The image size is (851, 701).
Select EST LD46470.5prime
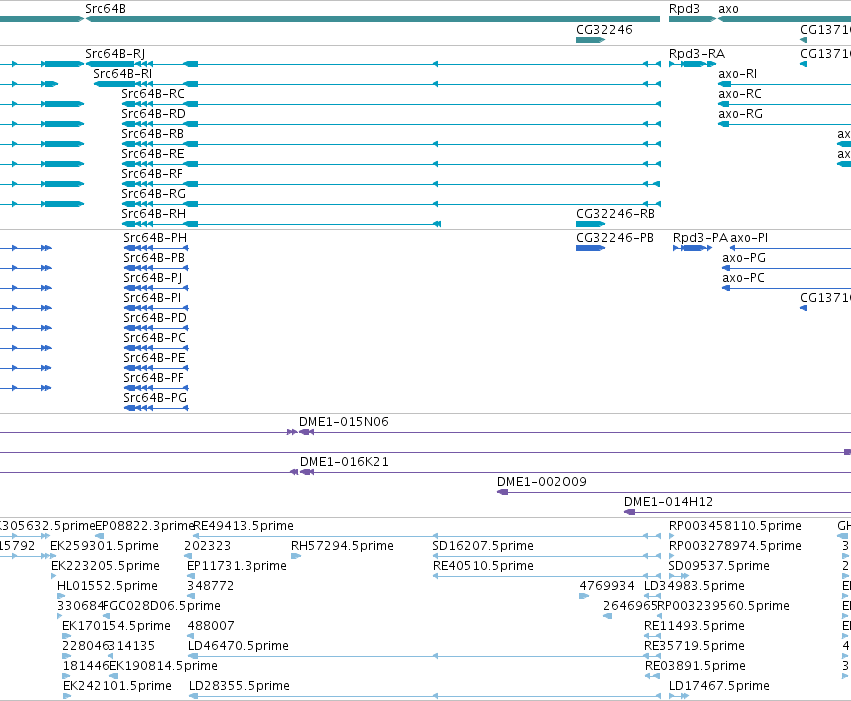[x=424, y=656]
